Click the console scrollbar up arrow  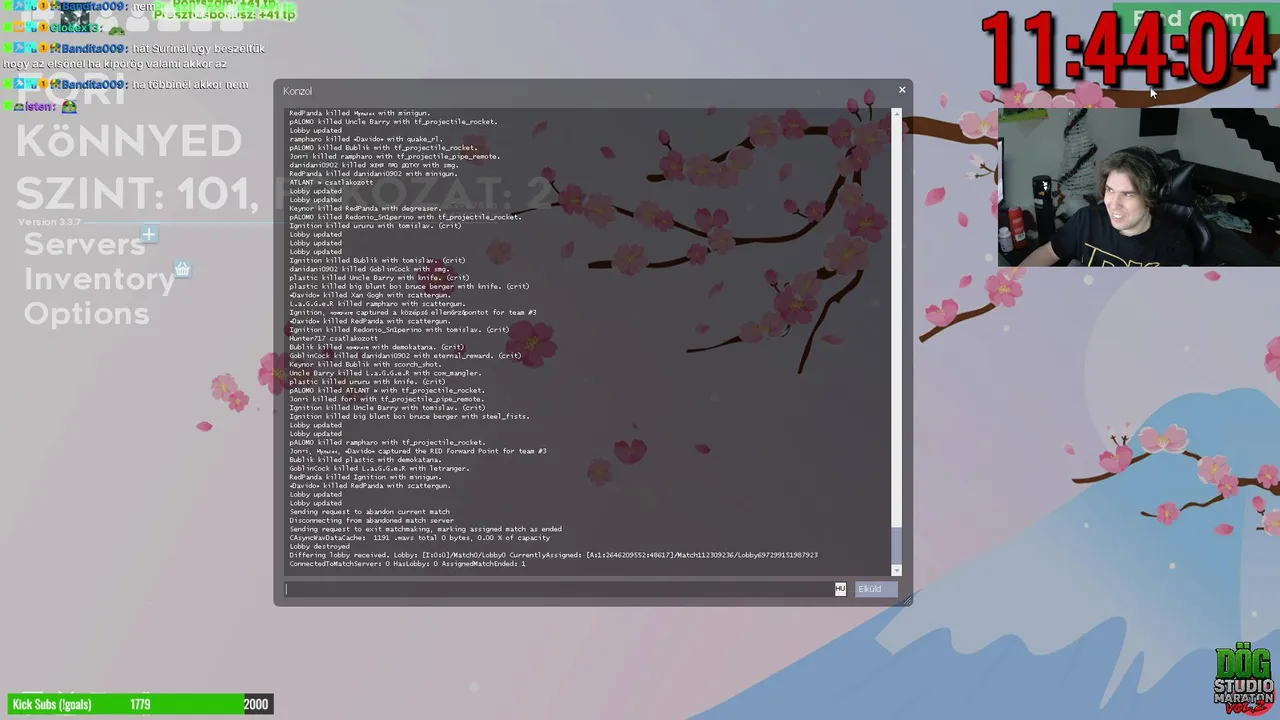(896, 113)
